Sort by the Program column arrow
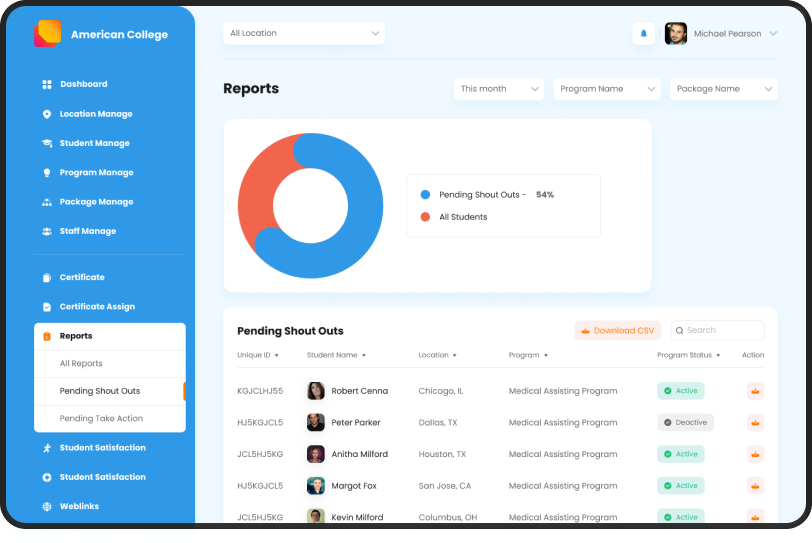The width and height of the screenshot is (812, 543). [x=546, y=356]
